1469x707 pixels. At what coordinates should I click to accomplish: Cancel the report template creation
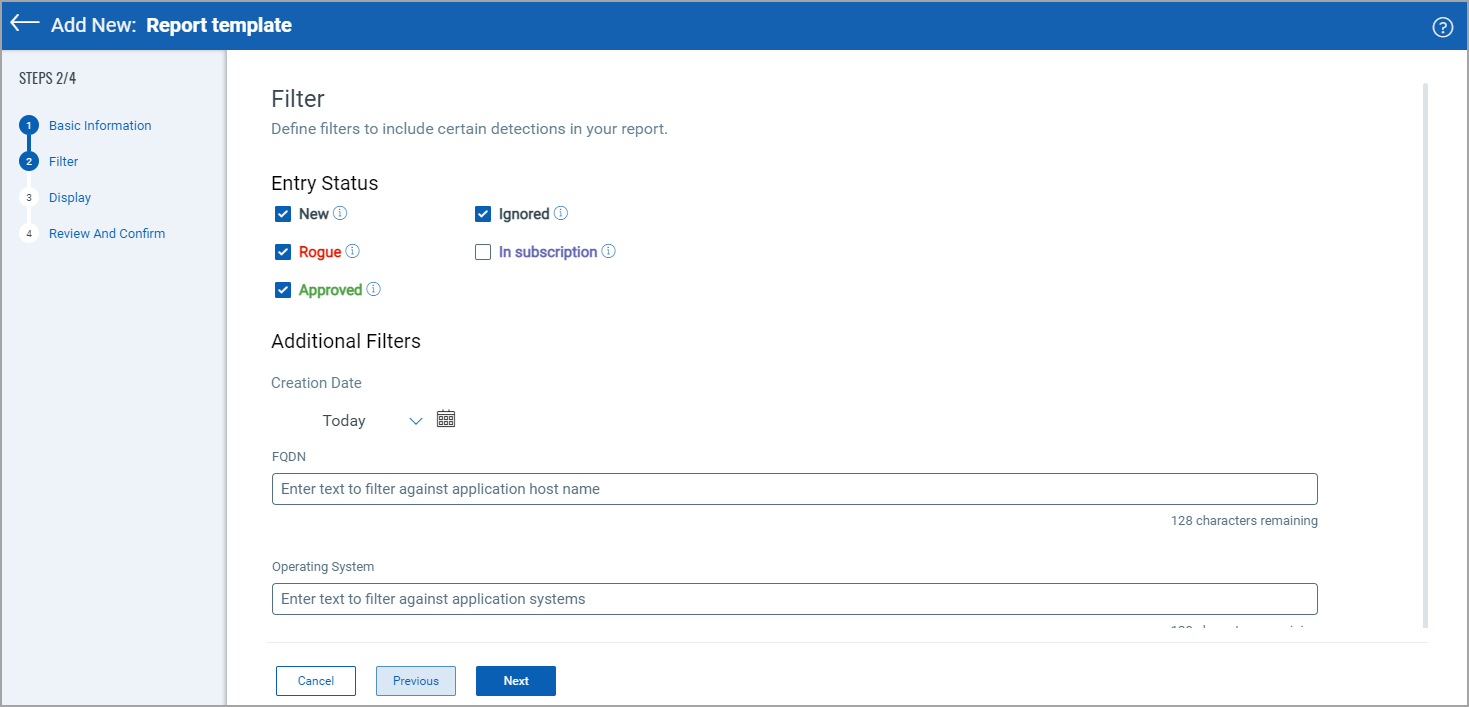(x=315, y=680)
